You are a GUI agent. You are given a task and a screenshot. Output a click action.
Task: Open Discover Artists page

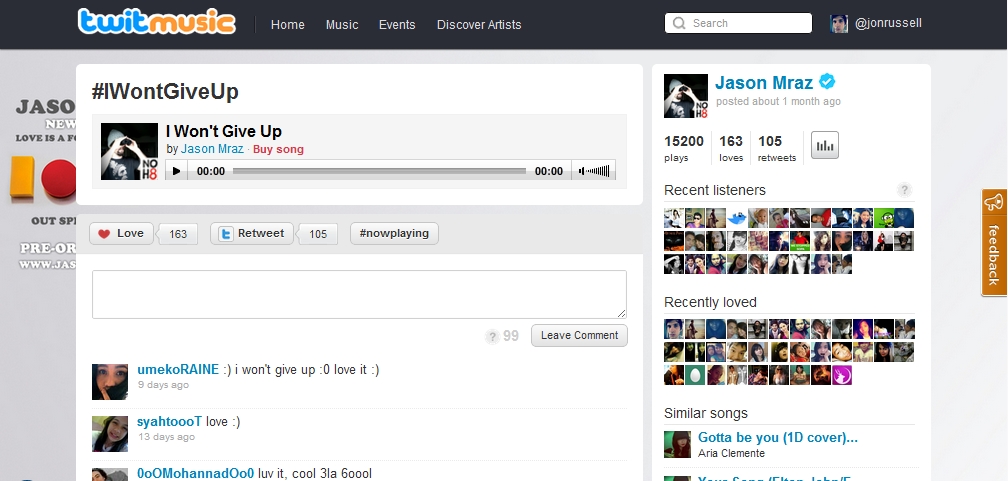(x=479, y=24)
